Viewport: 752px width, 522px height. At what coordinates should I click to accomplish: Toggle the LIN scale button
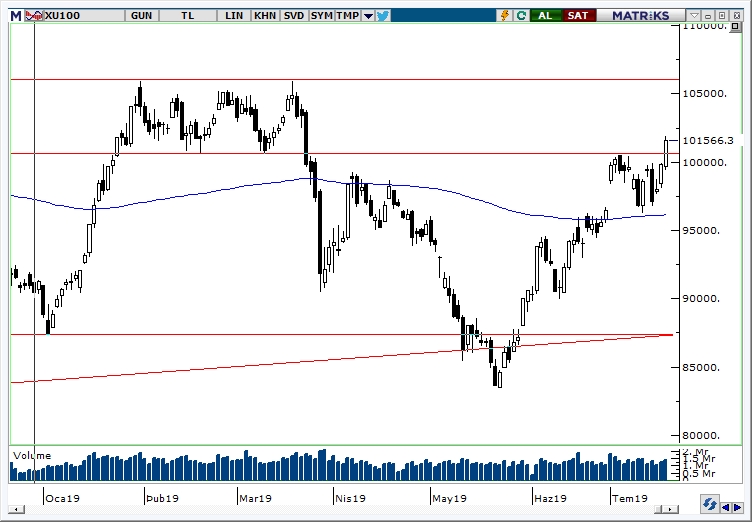click(234, 15)
